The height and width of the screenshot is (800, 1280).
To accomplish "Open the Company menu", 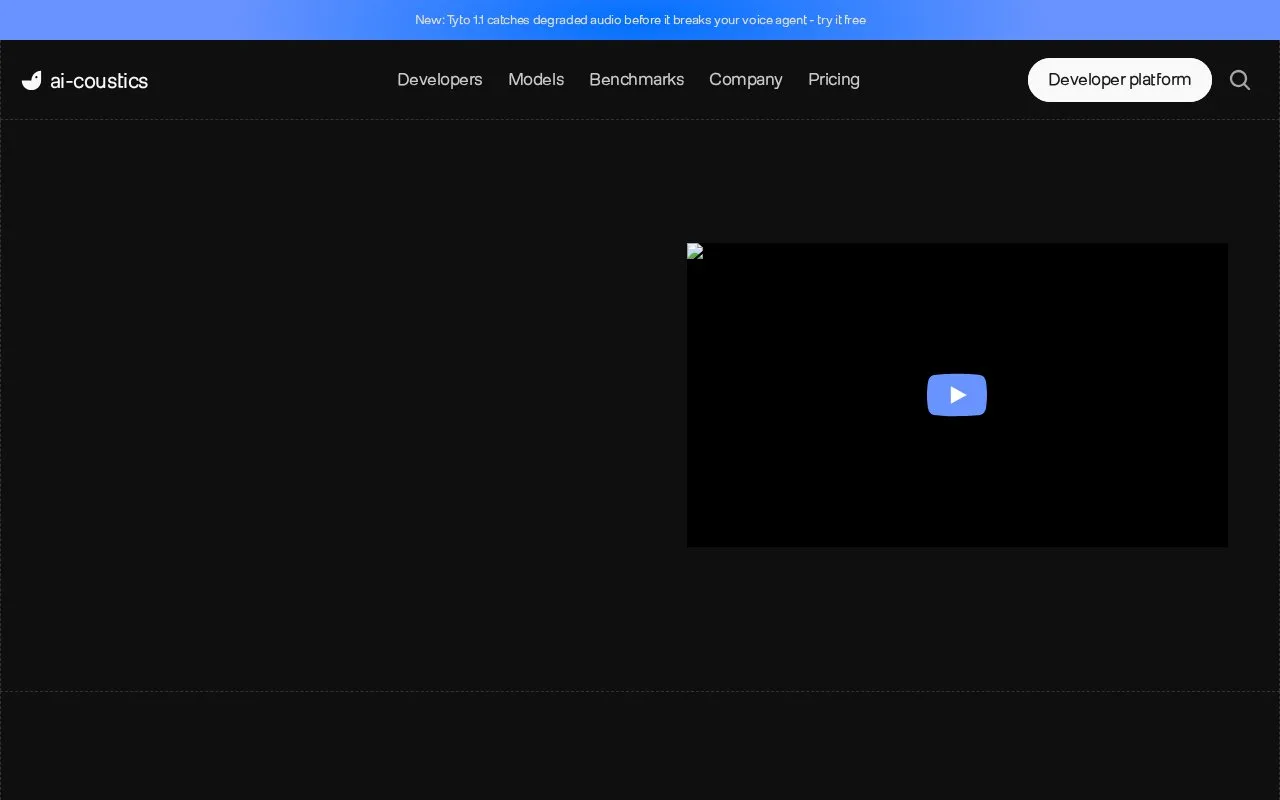I will 746,79.
